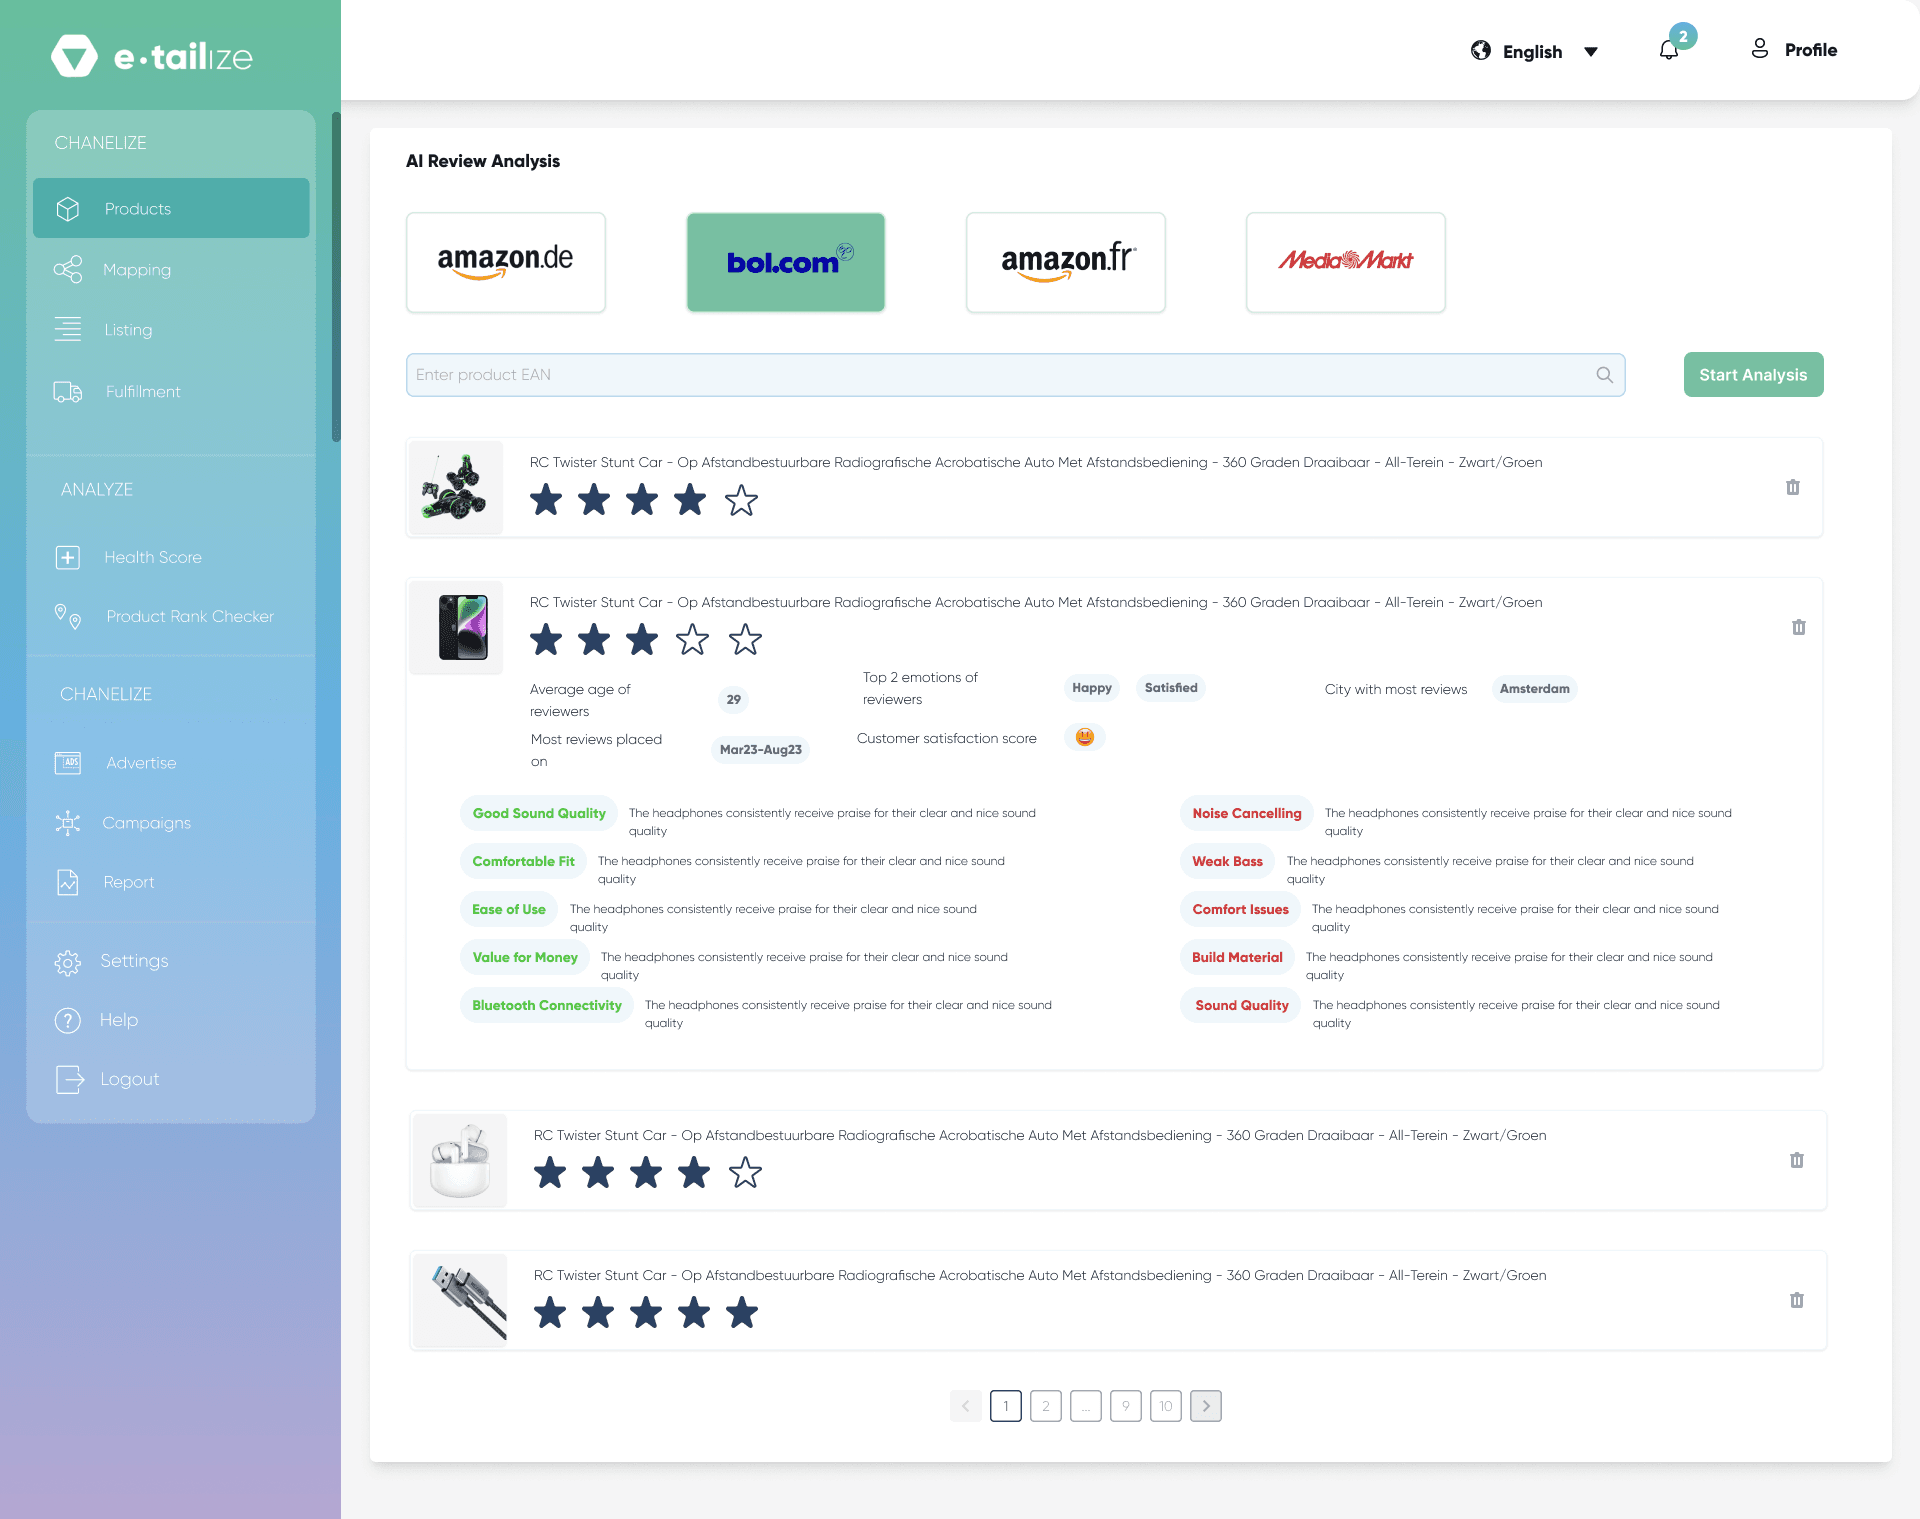Focus the Enter product EAN field
Screen dimensions: 1920x1519
pos(1000,375)
